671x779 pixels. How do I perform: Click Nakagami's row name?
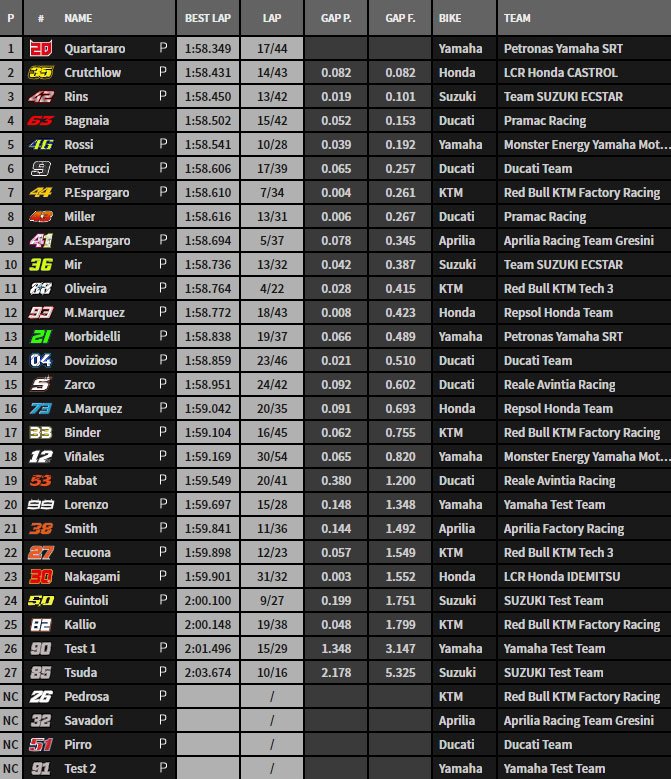(93, 576)
